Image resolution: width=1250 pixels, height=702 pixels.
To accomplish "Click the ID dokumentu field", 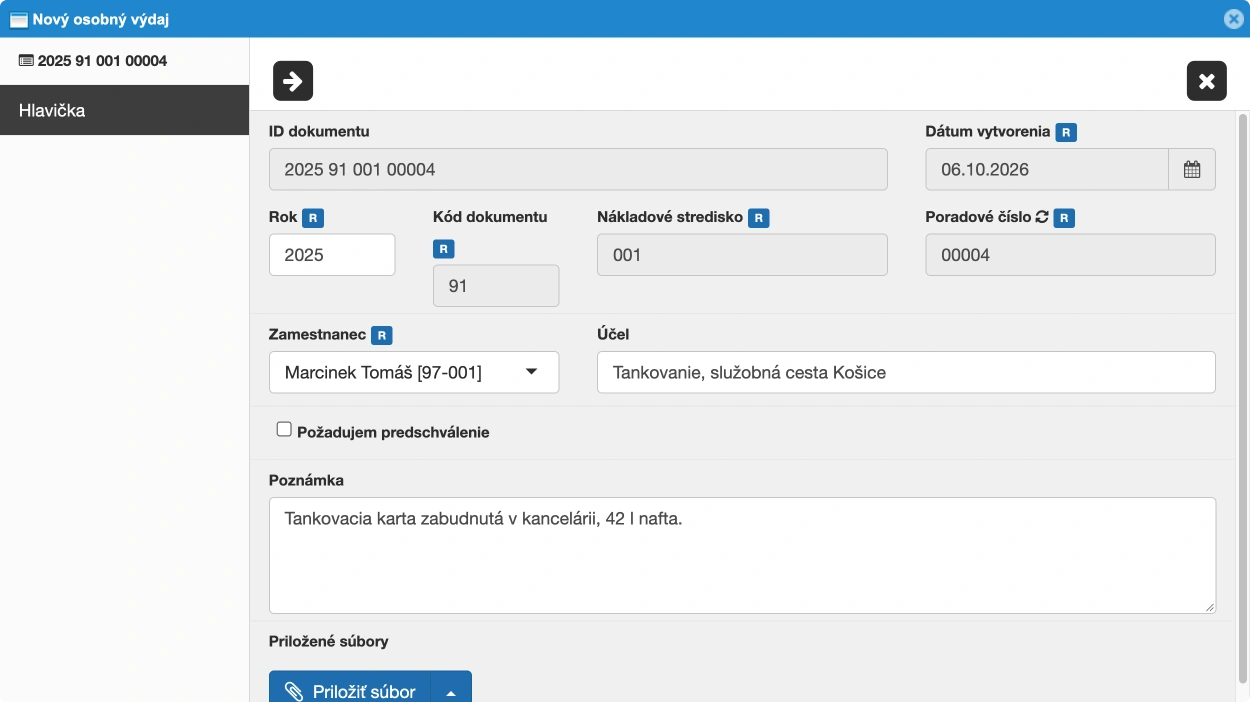I will tap(578, 170).
